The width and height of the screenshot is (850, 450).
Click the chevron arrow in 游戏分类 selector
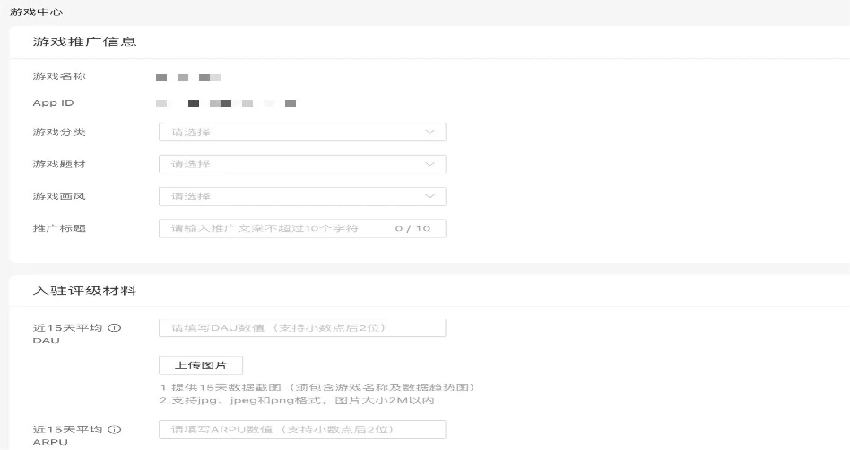430,132
